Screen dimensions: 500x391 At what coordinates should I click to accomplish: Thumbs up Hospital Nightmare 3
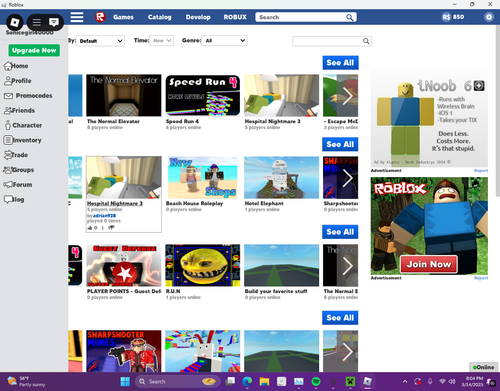(x=90, y=228)
